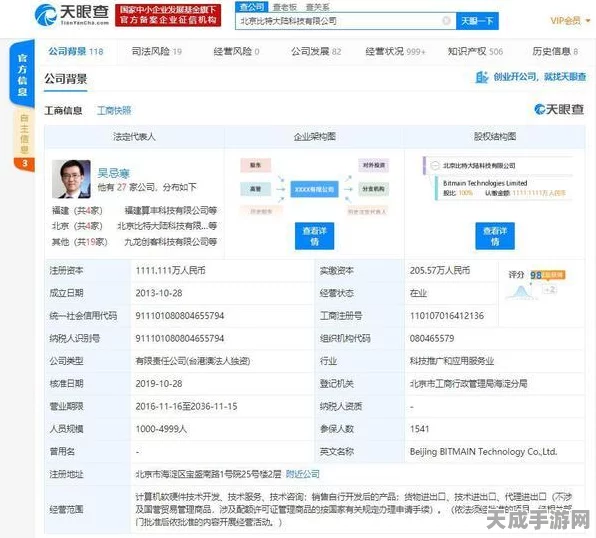Click 科技推广和应用服务业 industry value
Image resolution: width=596 pixels, height=538 pixels.
click(x=452, y=361)
